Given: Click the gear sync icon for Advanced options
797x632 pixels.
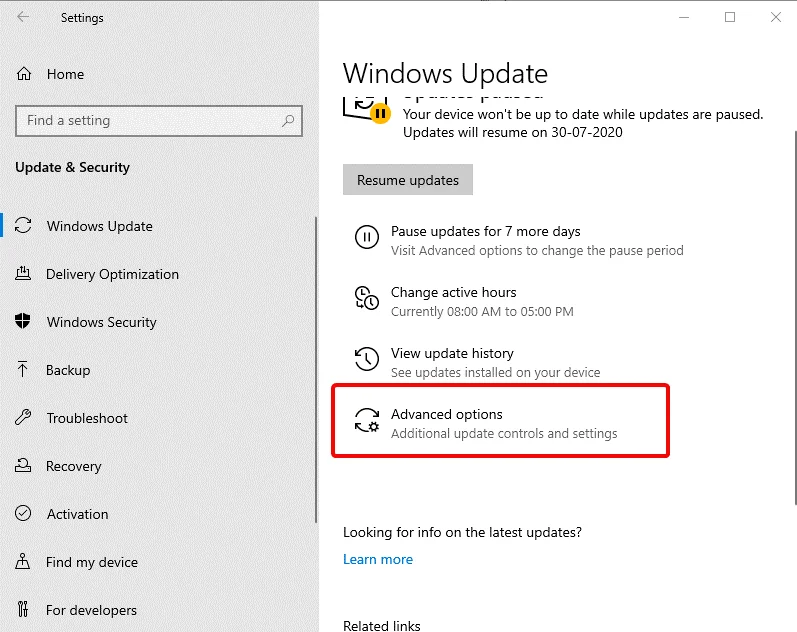Looking at the screenshot, I should tap(366, 420).
